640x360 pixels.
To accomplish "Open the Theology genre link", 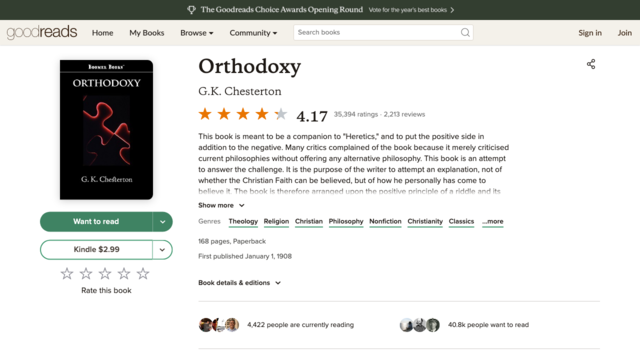I will [x=243, y=221].
